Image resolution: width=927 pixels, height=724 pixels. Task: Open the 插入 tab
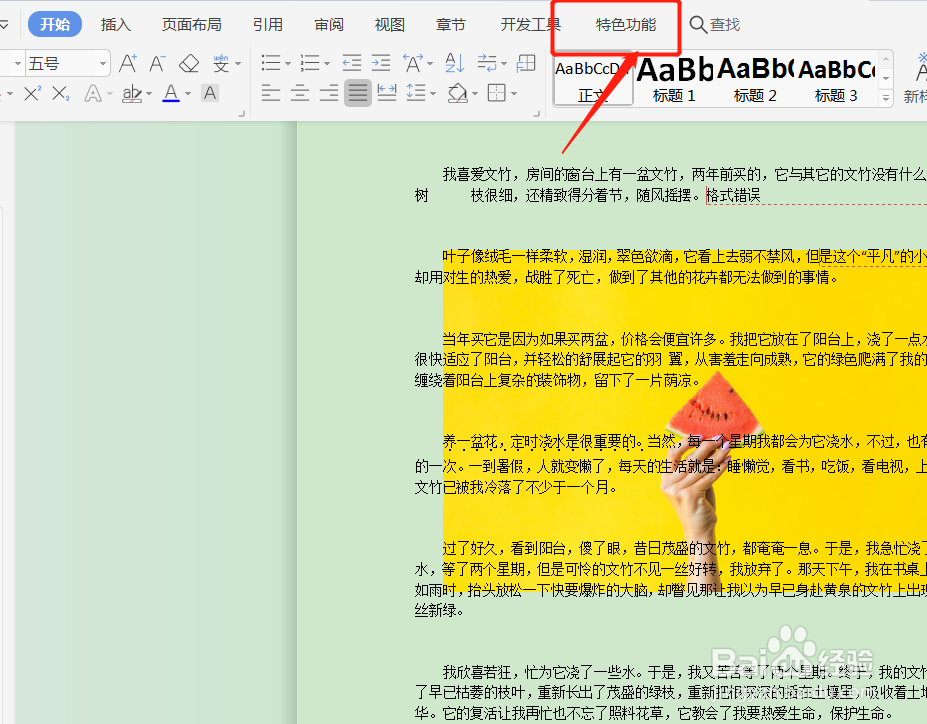[116, 24]
